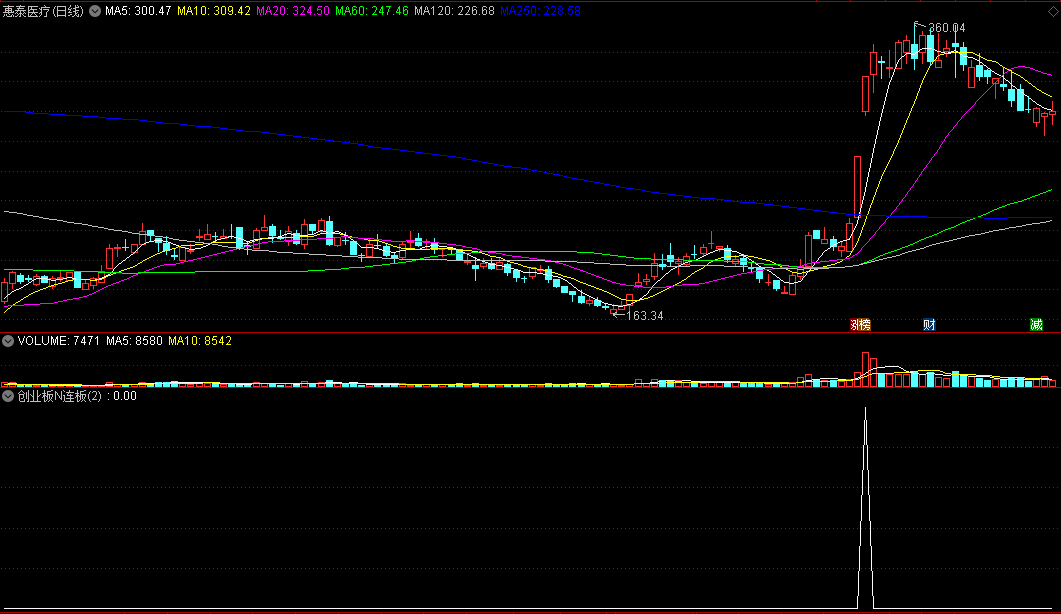Open the red 涨 event marker

coord(855,325)
